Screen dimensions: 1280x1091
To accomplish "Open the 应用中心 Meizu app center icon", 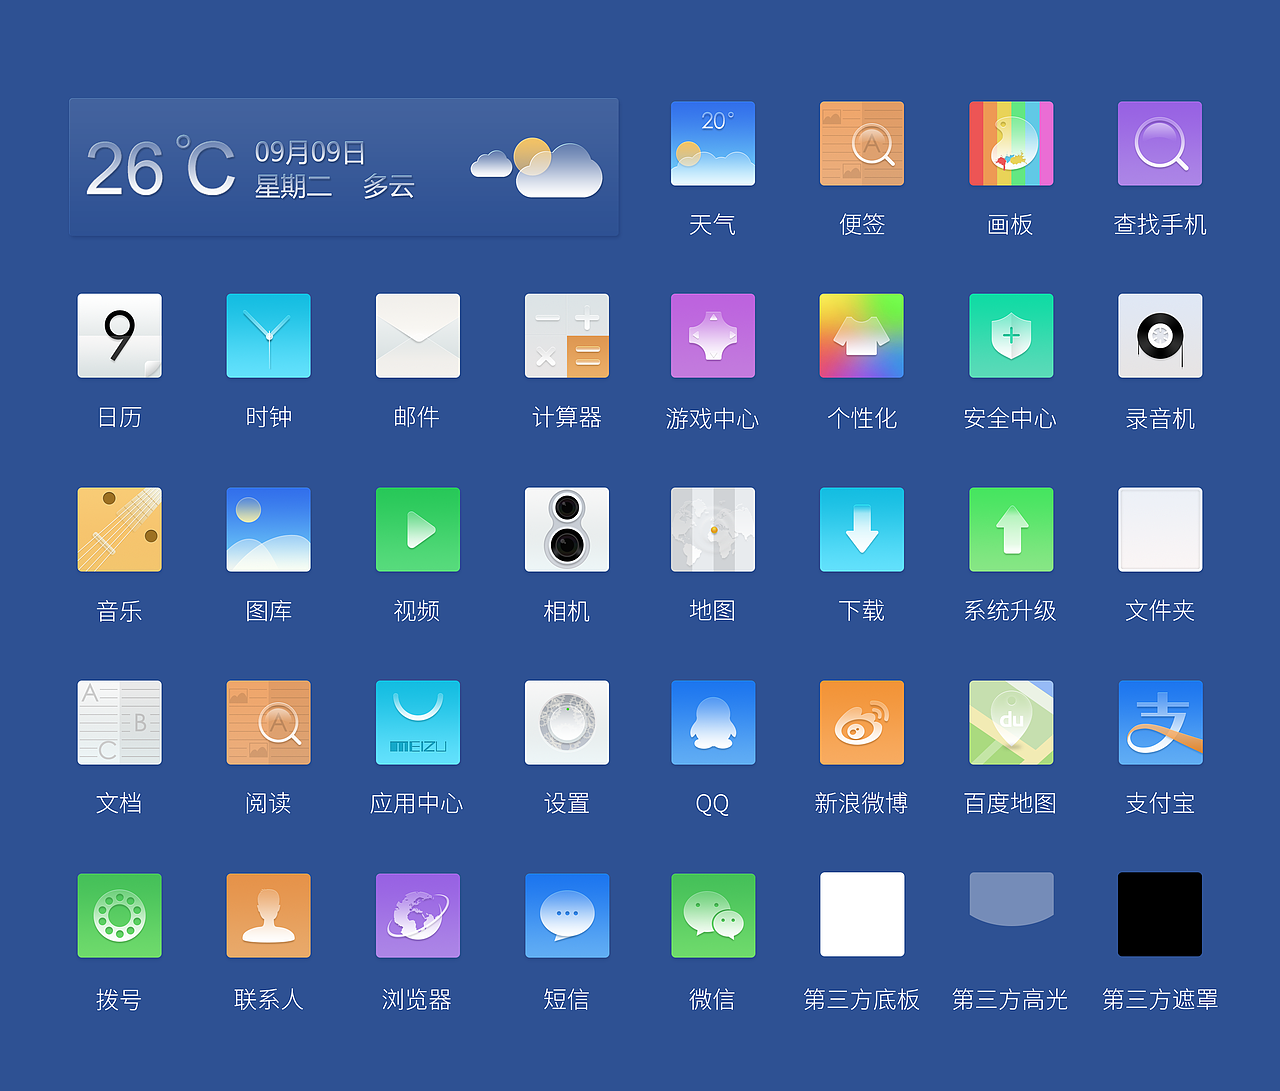I will click(x=418, y=723).
